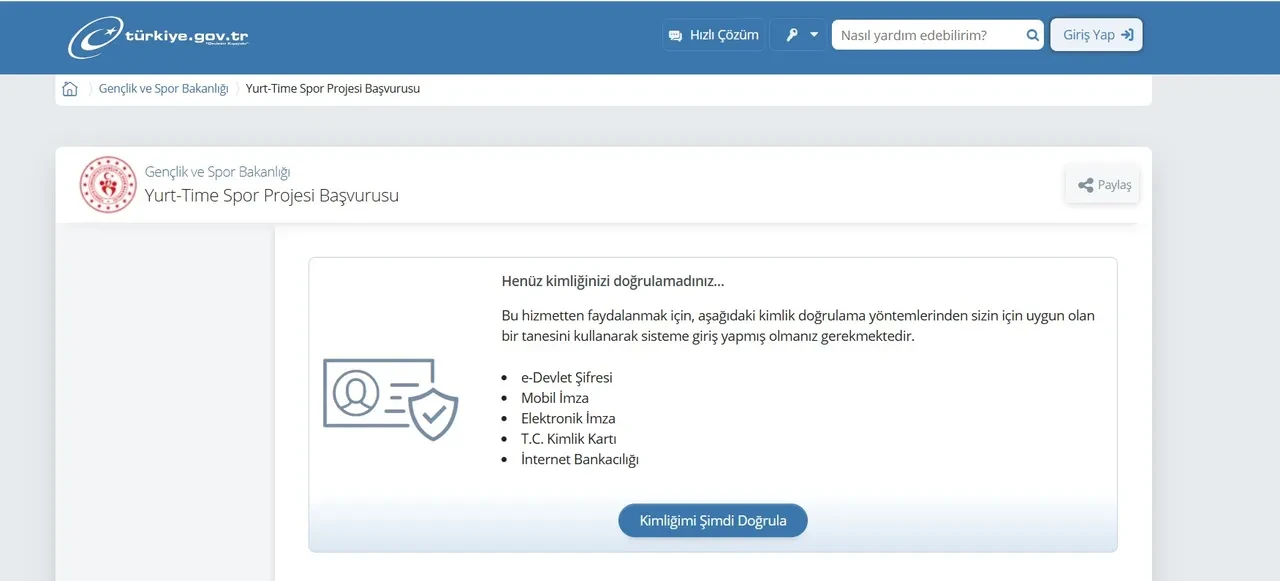Click the Gençlik ve Spor Bakanlığı ministry emblem
The image size is (1280, 581).
108,184
